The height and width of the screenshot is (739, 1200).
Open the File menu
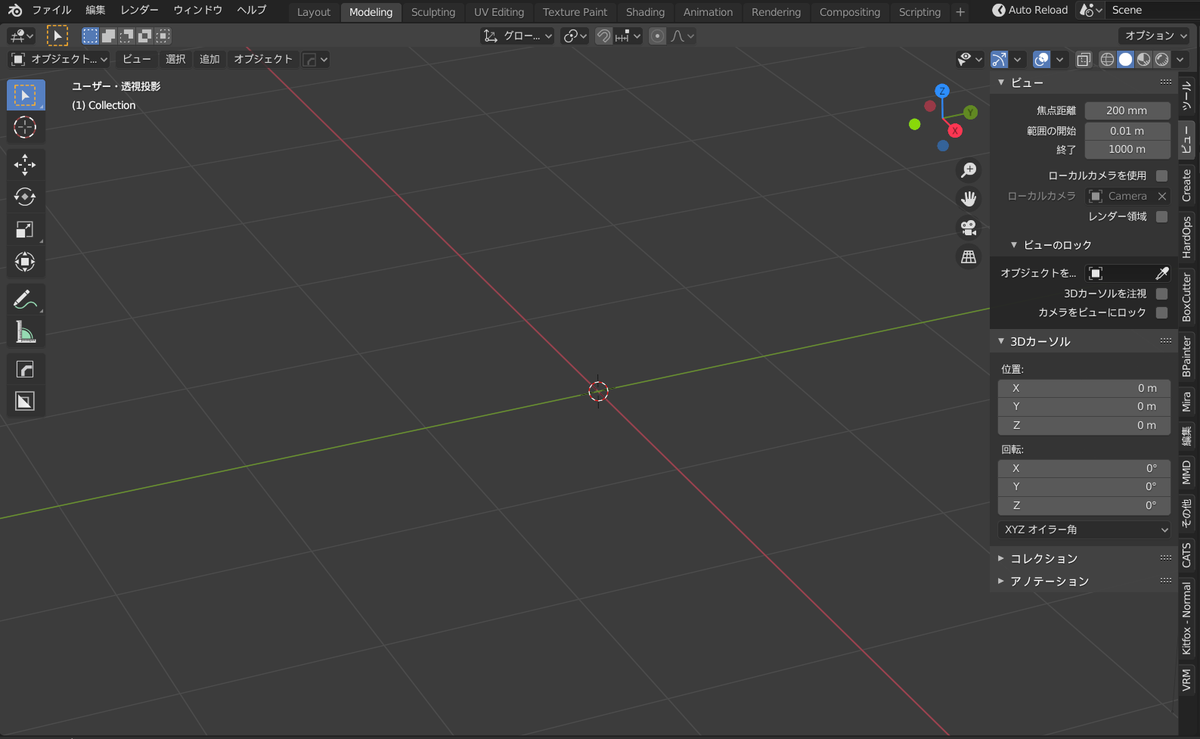pyautogui.click(x=52, y=10)
